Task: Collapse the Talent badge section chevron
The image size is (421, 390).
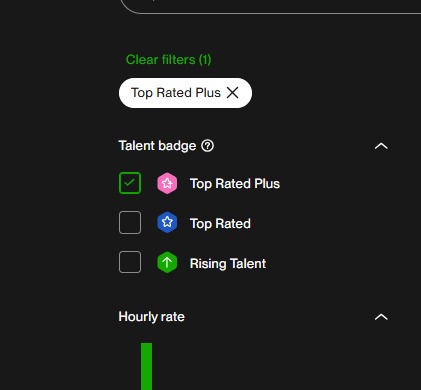Action: click(x=381, y=146)
